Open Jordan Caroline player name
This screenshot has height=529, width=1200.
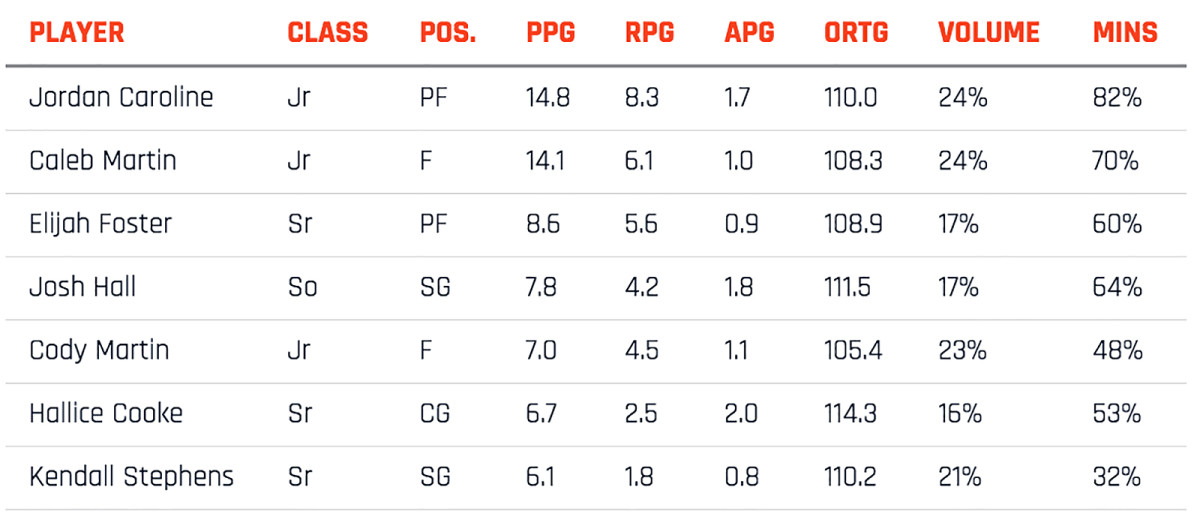tap(121, 98)
